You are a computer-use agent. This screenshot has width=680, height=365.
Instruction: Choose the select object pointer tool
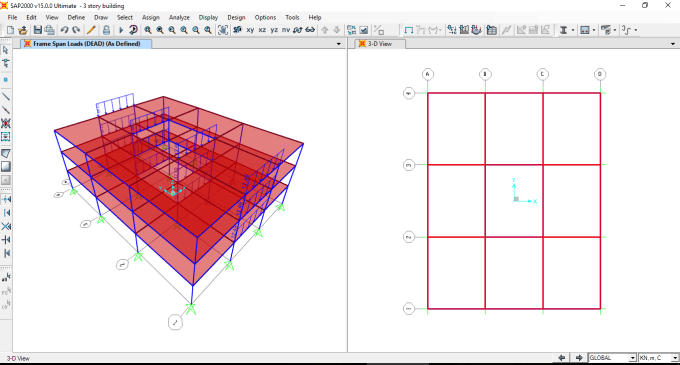6,50
